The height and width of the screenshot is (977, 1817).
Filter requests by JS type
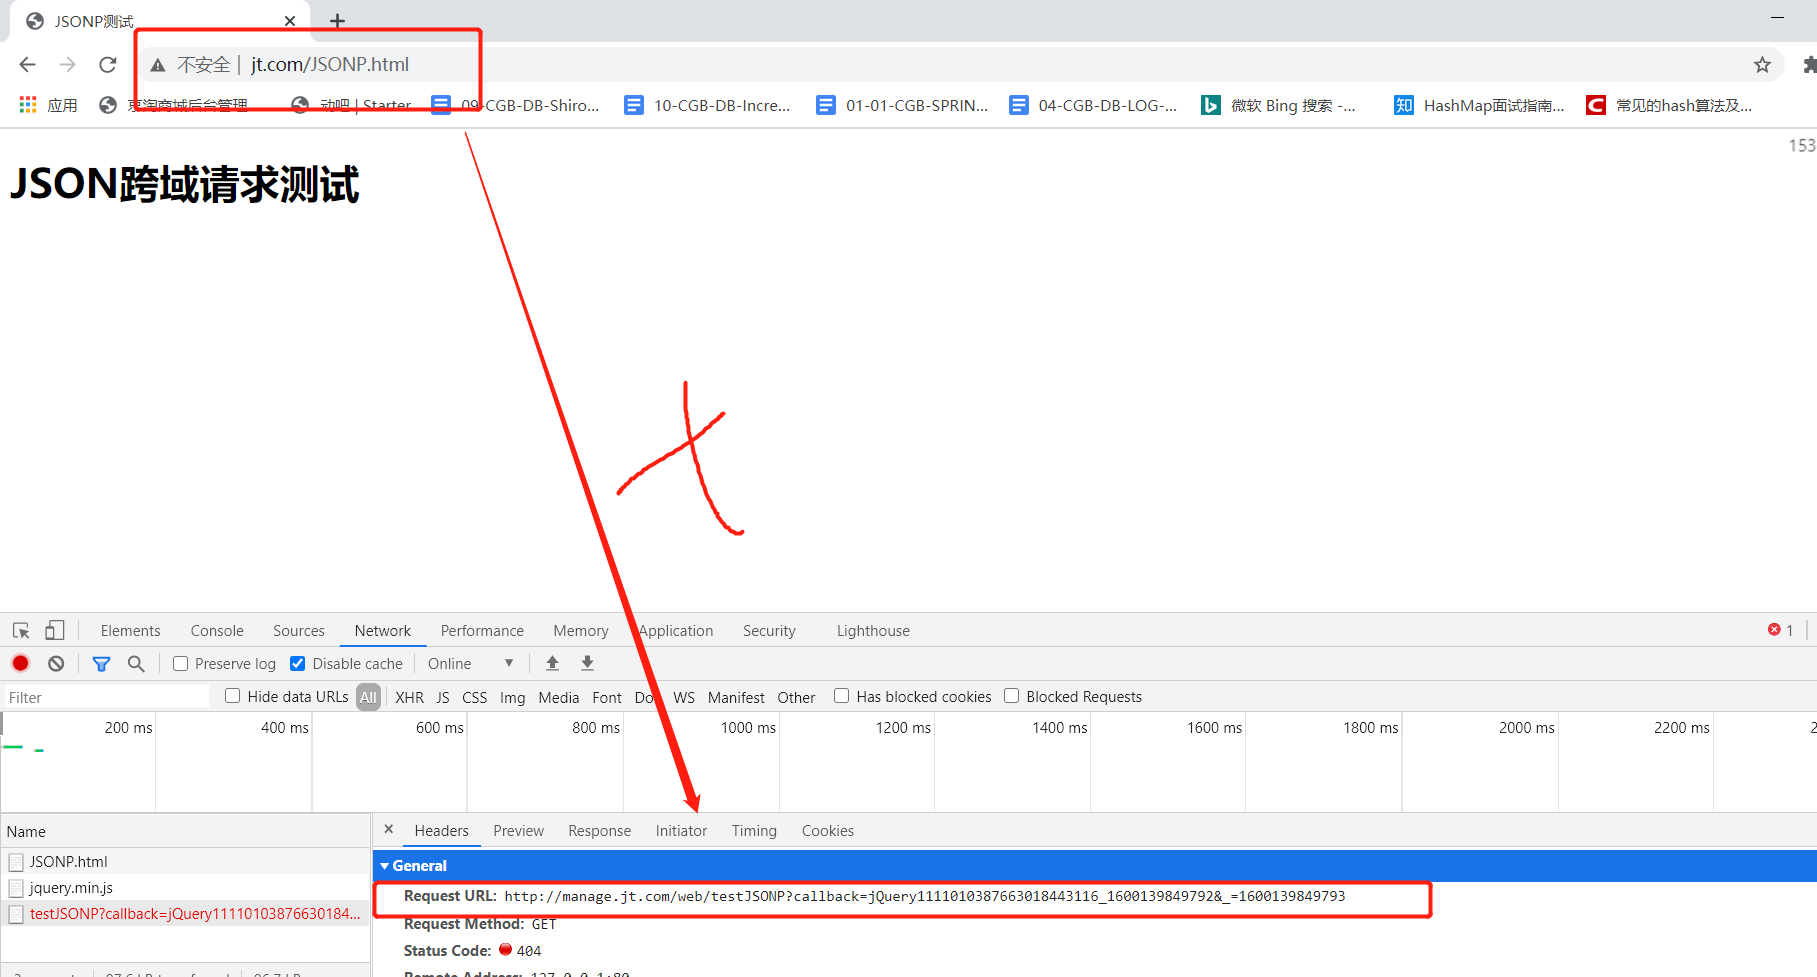coord(443,697)
